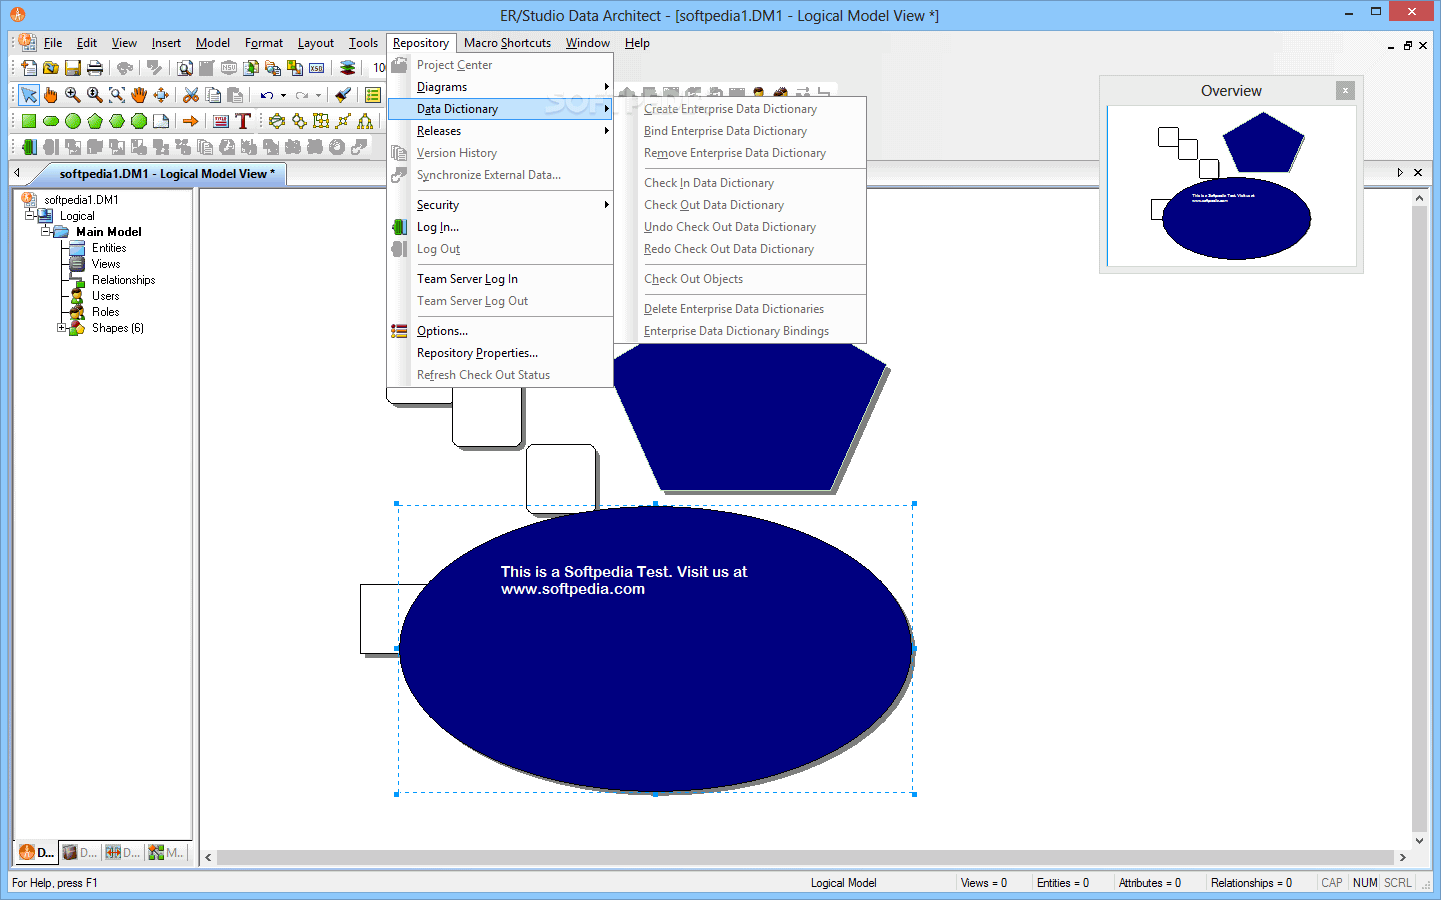Open the File menu
Image resolution: width=1441 pixels, height=900 pixels.
coord(53,43)
